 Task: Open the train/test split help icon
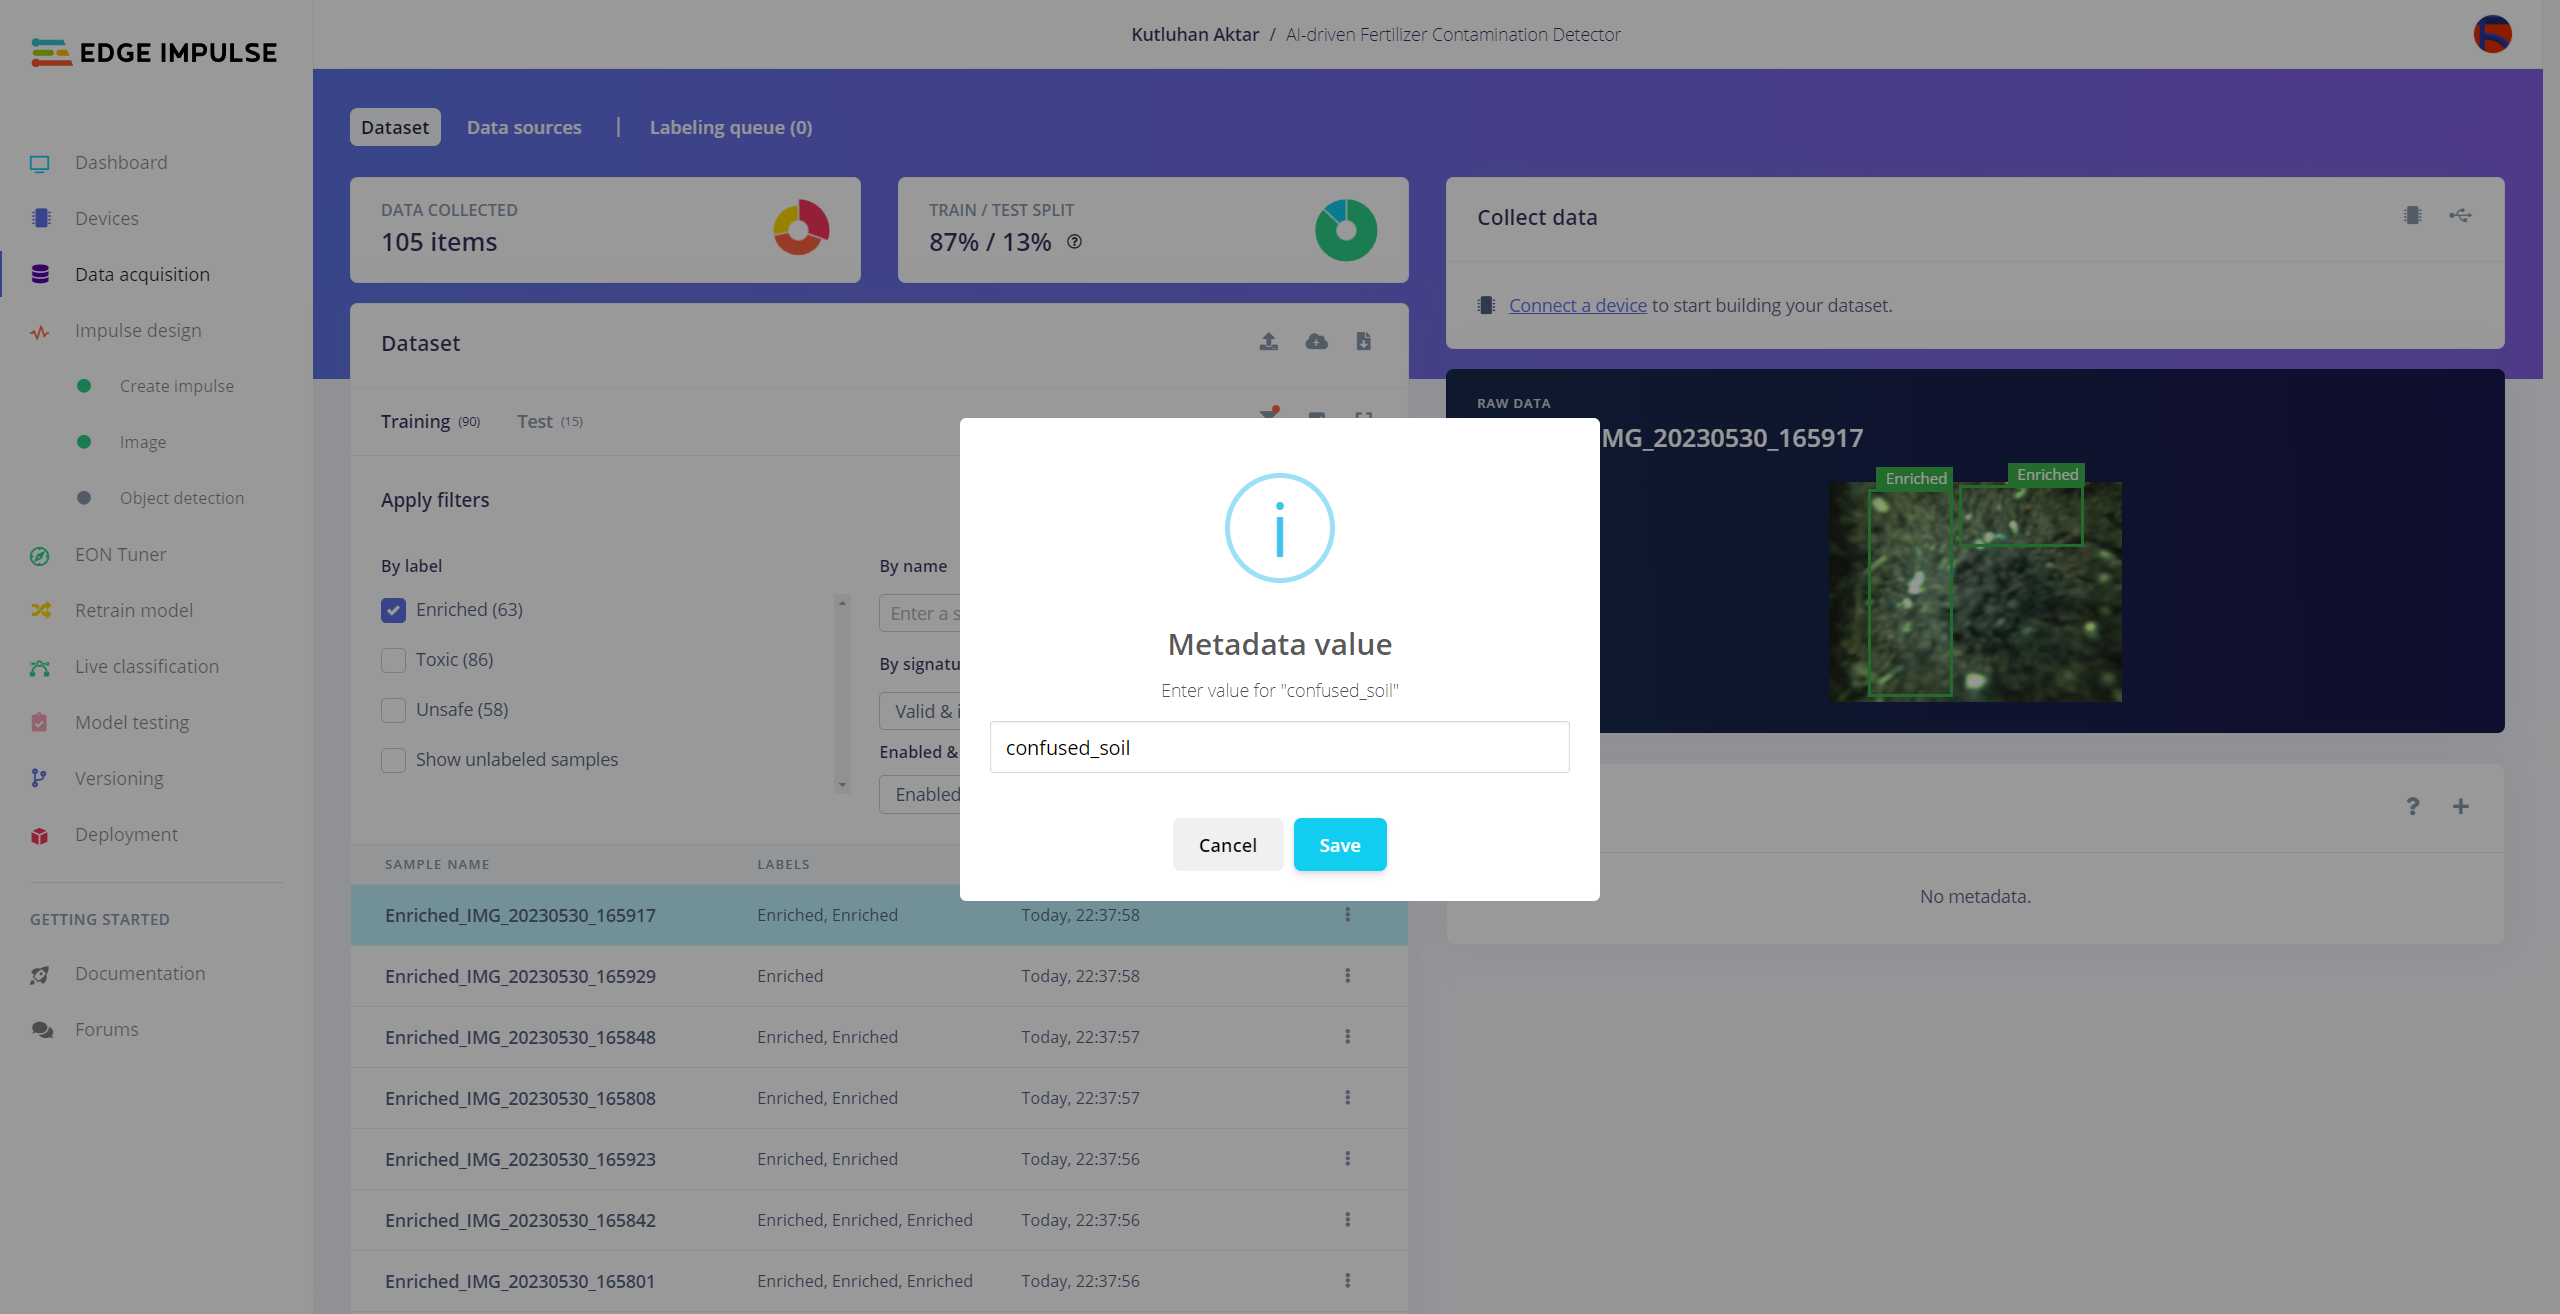pyautogui.click(x=1074, y=242)
